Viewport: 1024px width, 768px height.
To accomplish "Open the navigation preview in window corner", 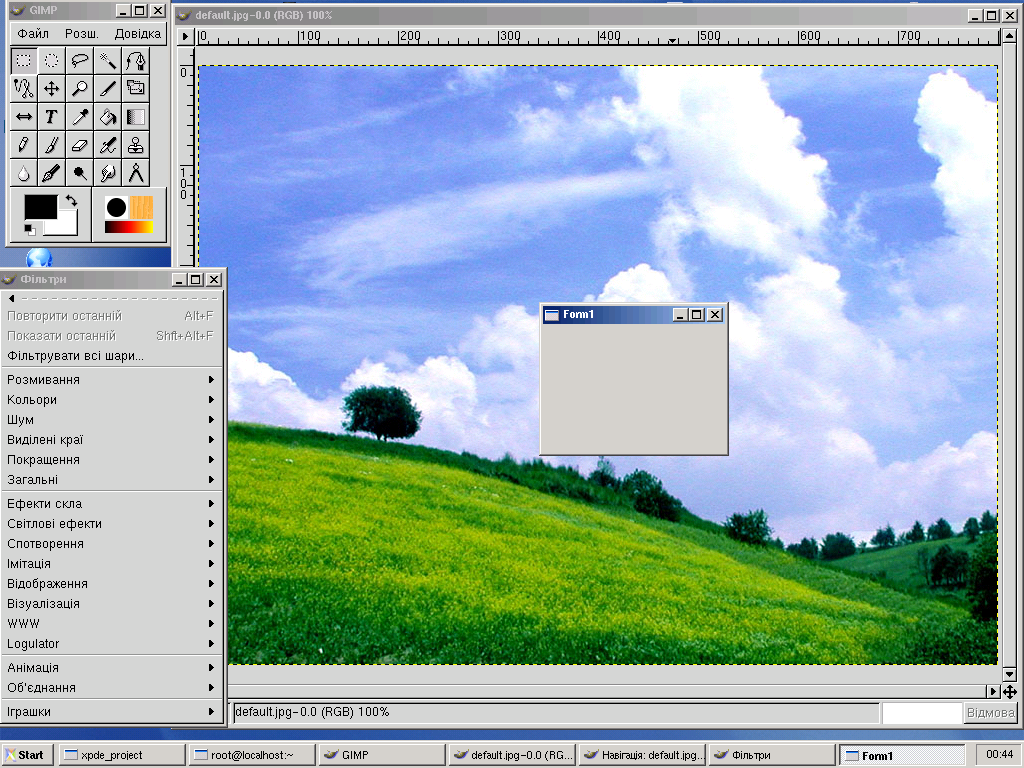I will click(1009, 691).
